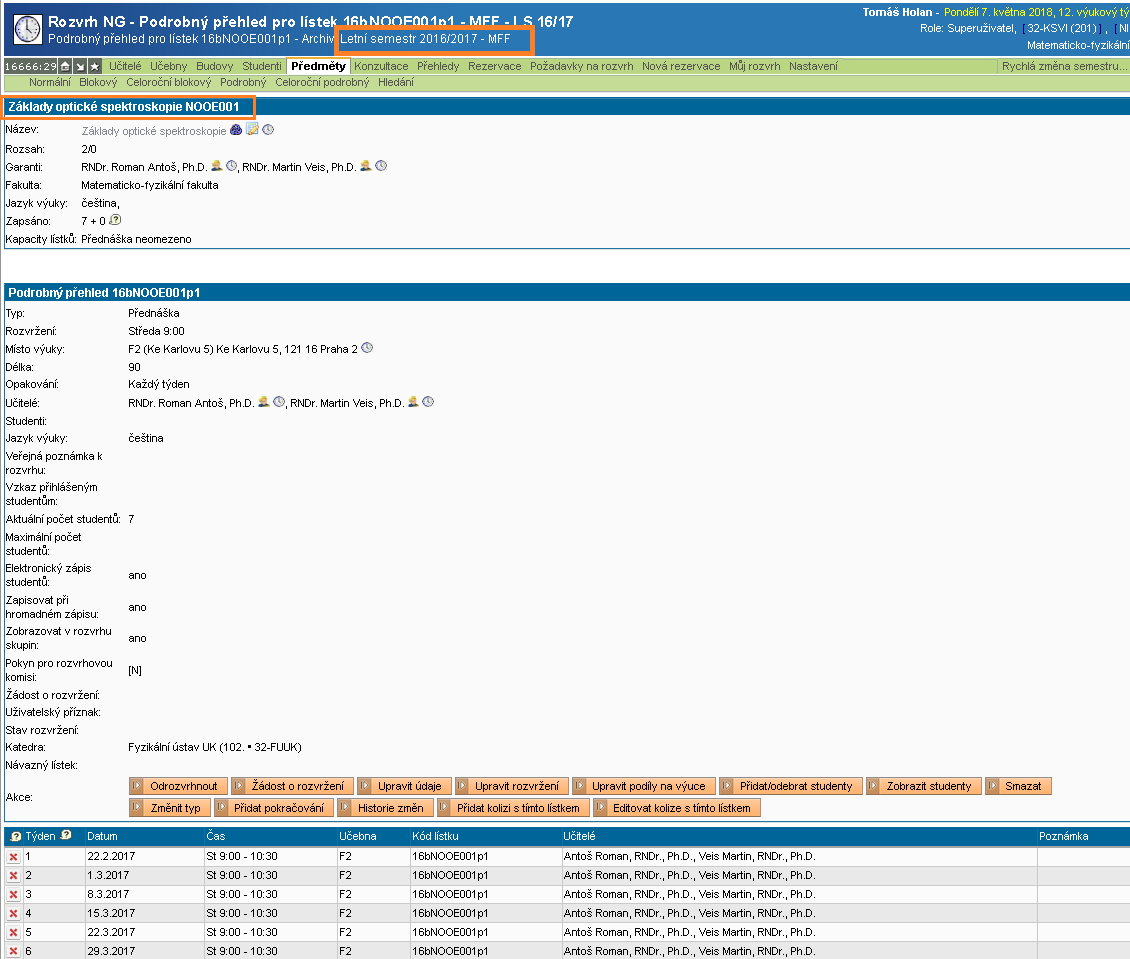Click the arrow icon beside the home icon
This screenshot has height=959, width=1130.
tap(80, 66)
